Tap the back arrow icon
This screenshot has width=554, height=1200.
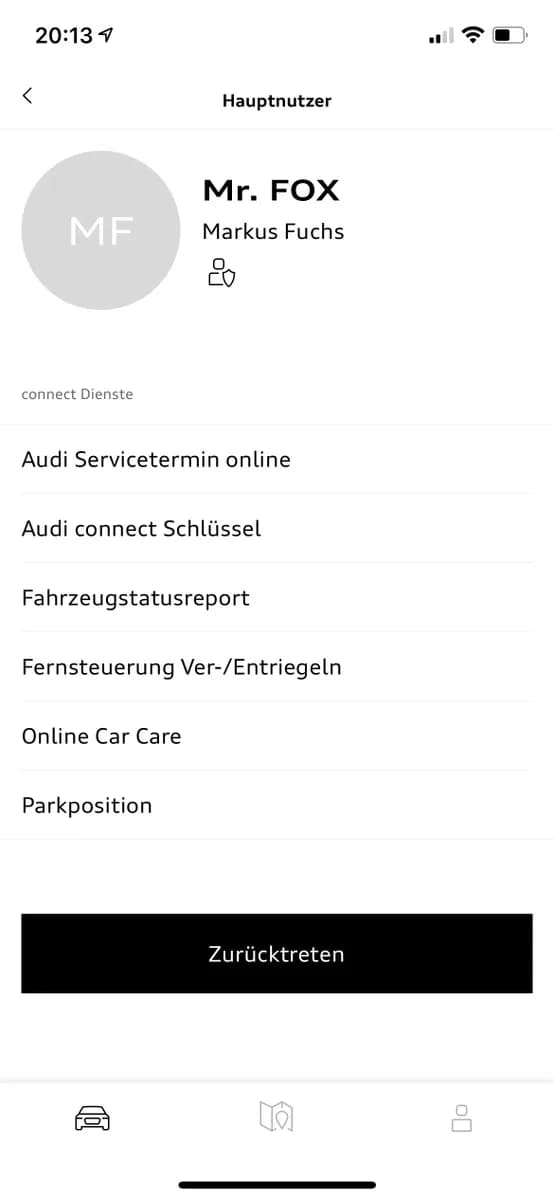[x=27, y=96]
